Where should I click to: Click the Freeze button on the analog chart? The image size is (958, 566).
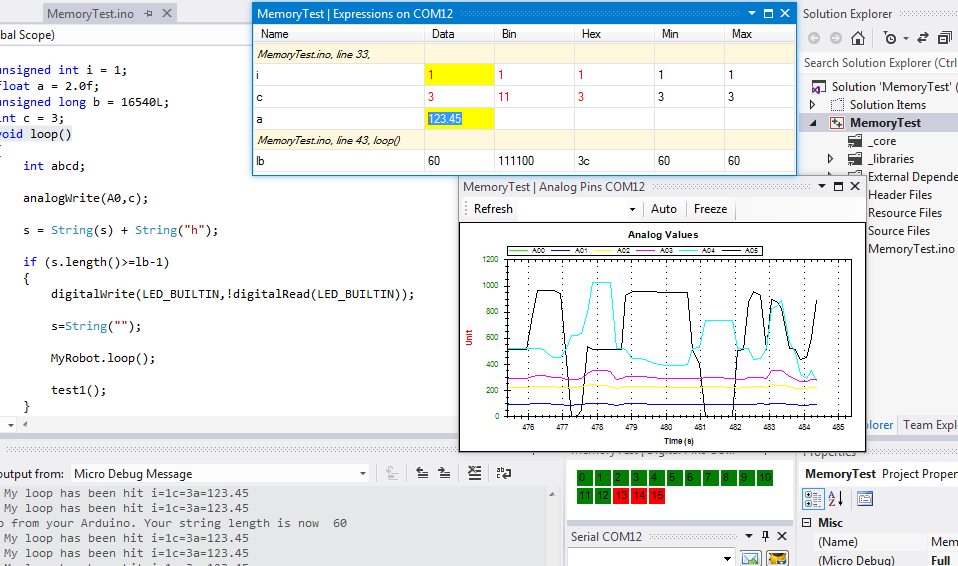710,209
